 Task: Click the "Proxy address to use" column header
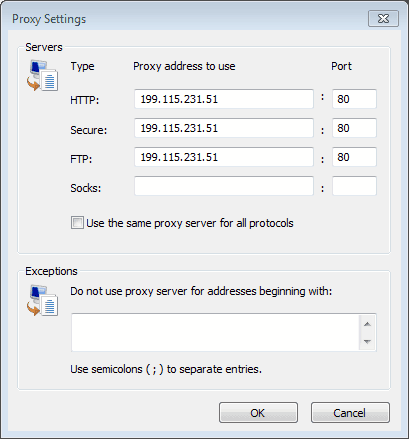(184, 66)
